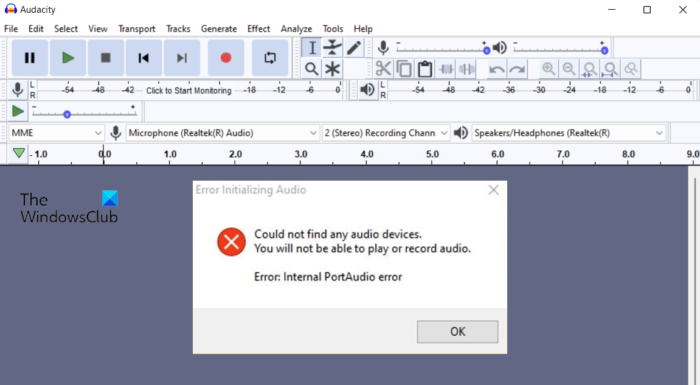The width and height of the screenshot is (700, 385).
Task: Click the recording volume slider handle
Action: click(487, 50)
